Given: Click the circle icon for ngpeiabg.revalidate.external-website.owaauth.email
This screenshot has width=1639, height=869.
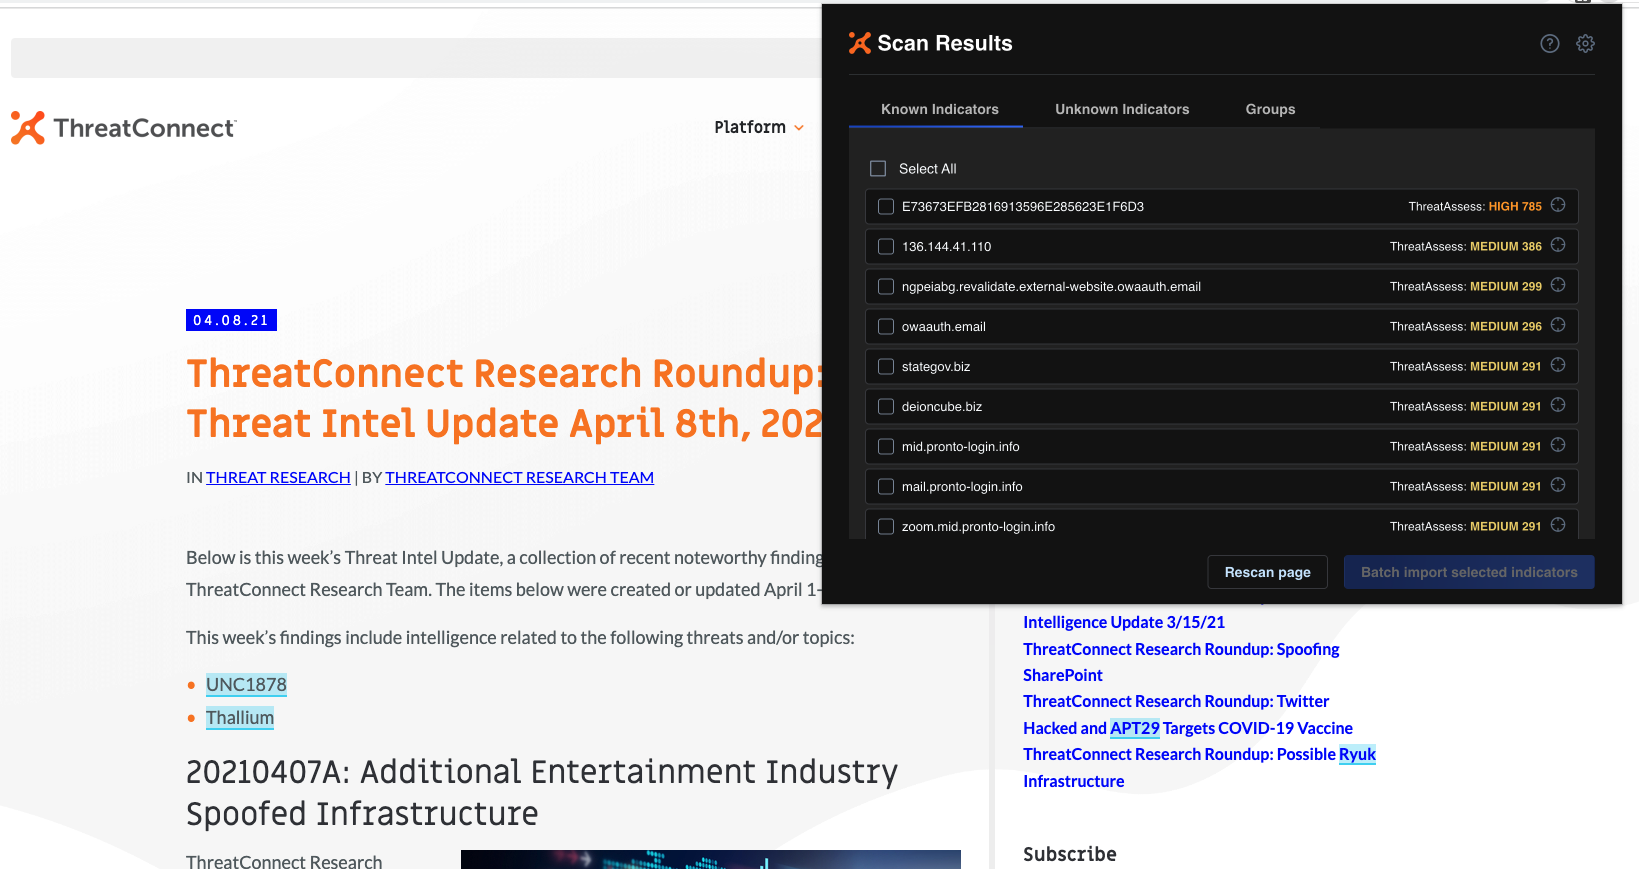Looking at the screenshot, I should tap(1558, 285).
